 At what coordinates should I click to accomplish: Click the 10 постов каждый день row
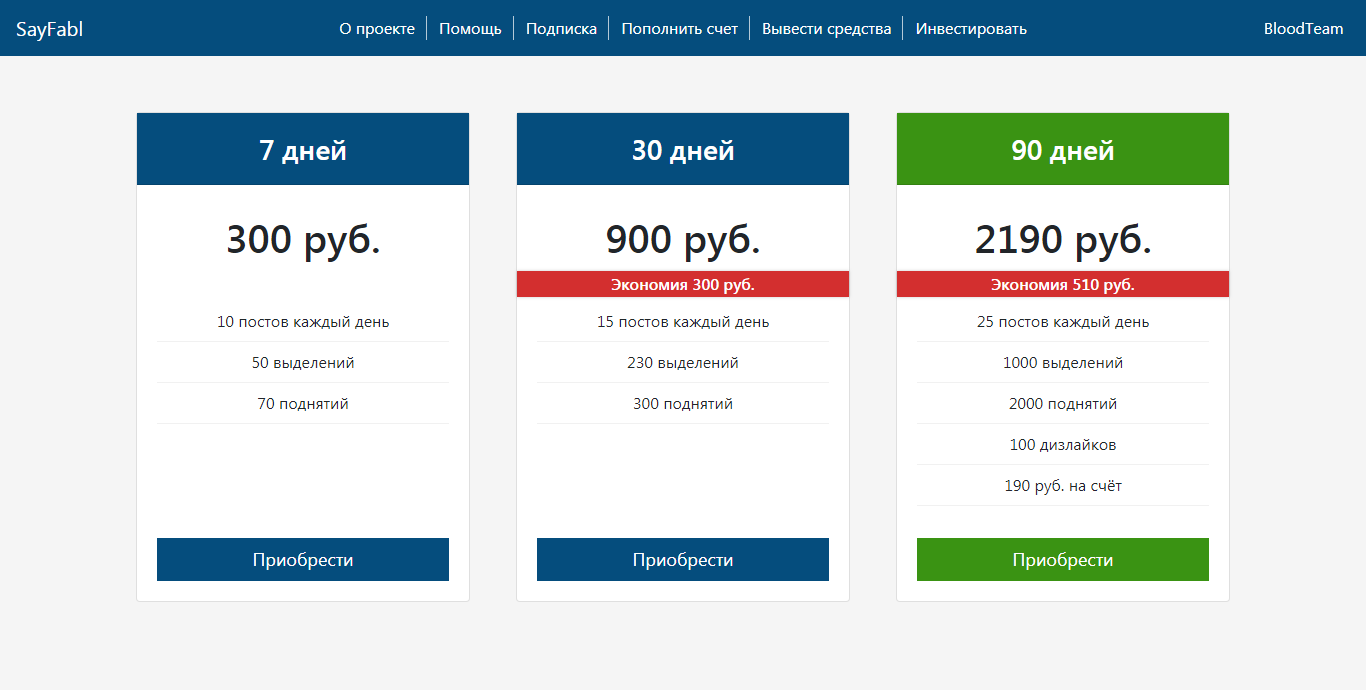(x=303, y=322)
